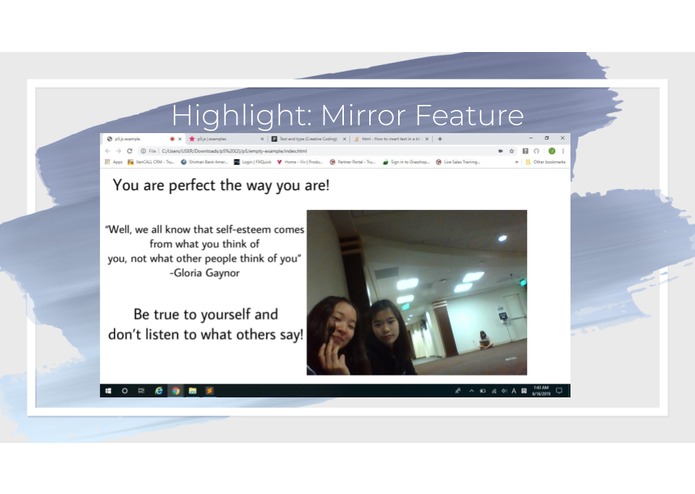Viewport: 695px width, 494px height.
Task: Click the webcam mirror video feed
Action: 417,292
